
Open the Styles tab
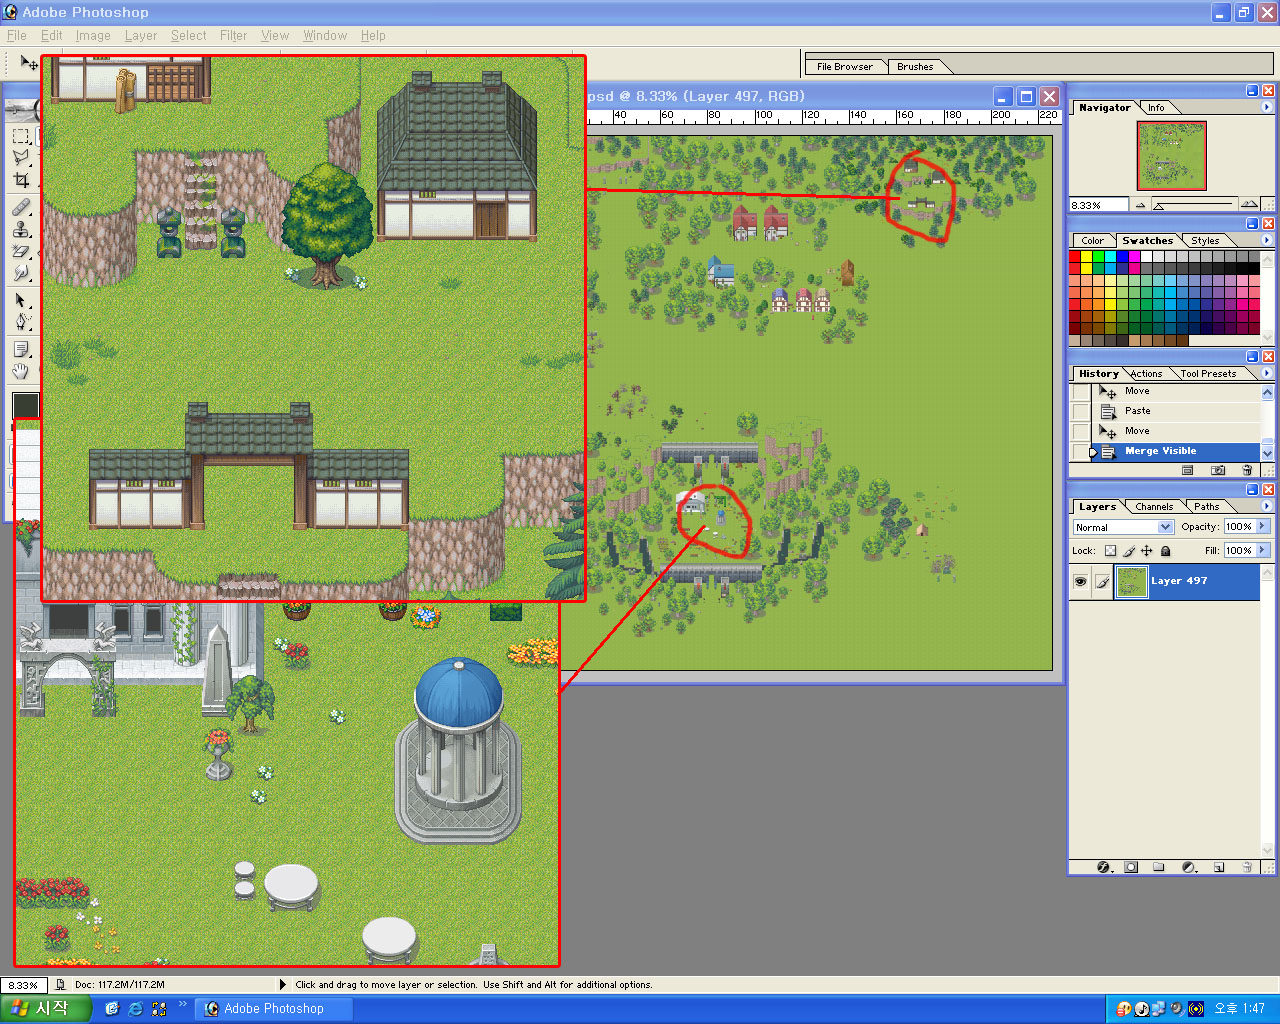click(1205, 241)
